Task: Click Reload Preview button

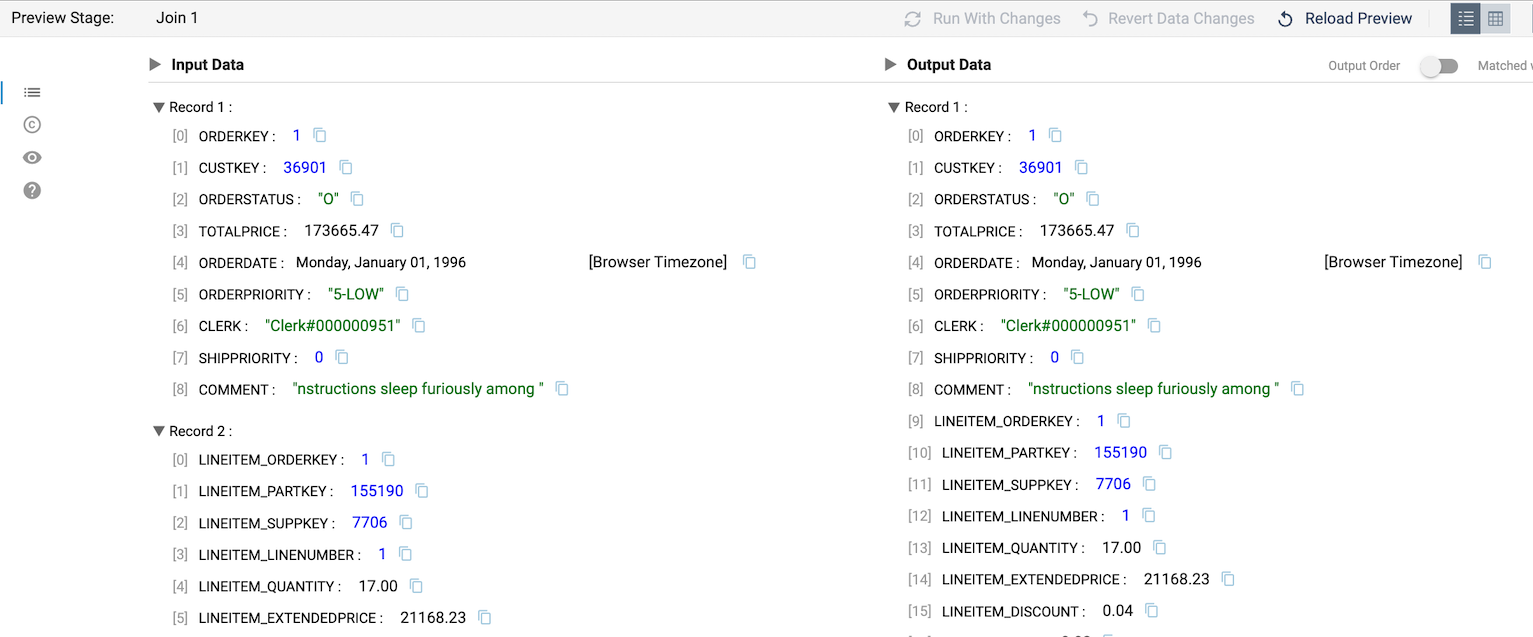Action: pyautogui.click(x=1345, y=19)
